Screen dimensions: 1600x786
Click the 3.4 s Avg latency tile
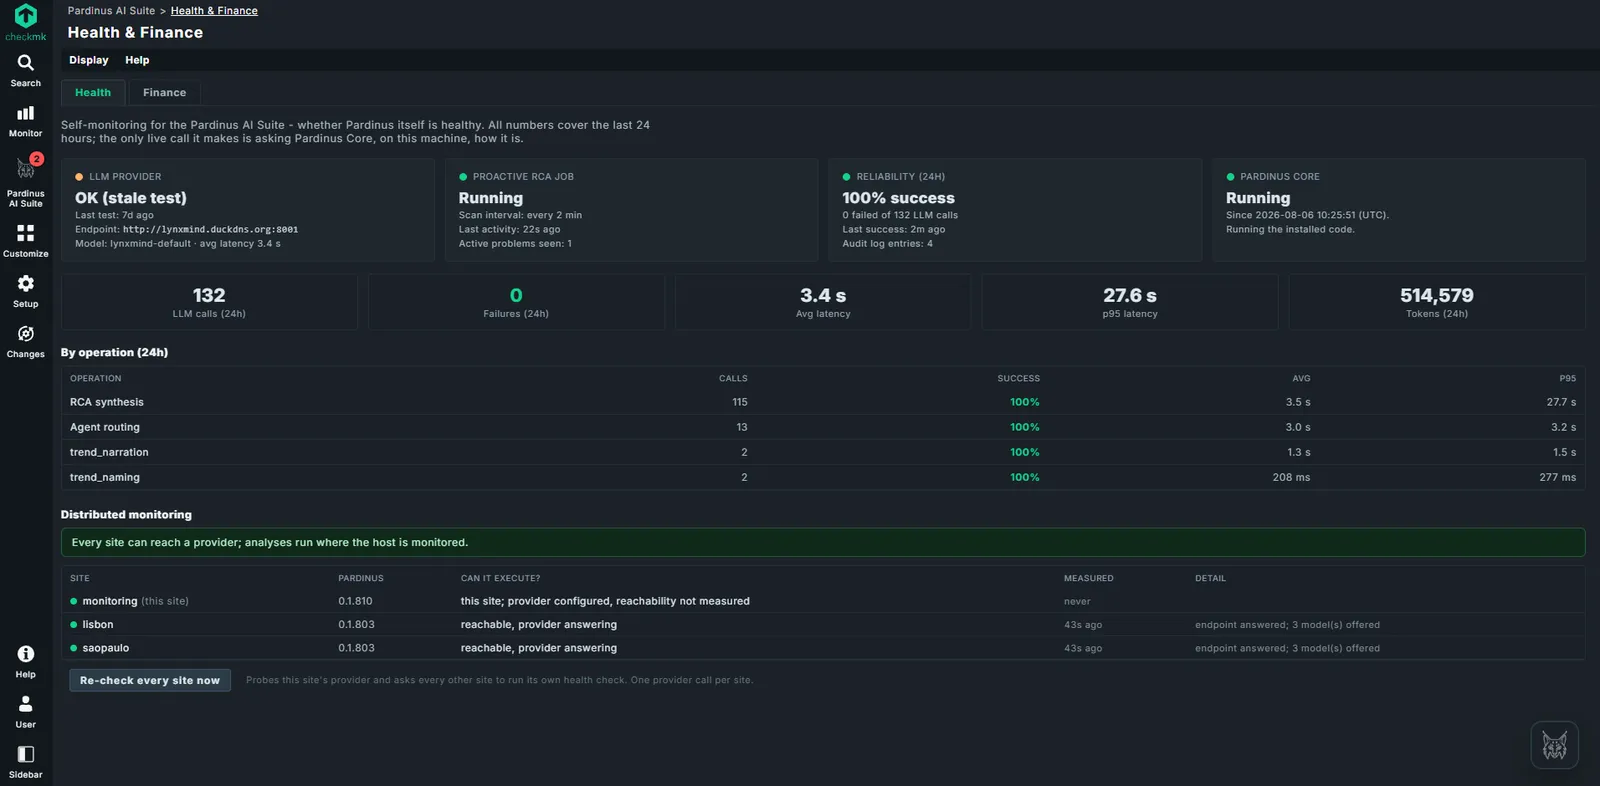(823, 302)
